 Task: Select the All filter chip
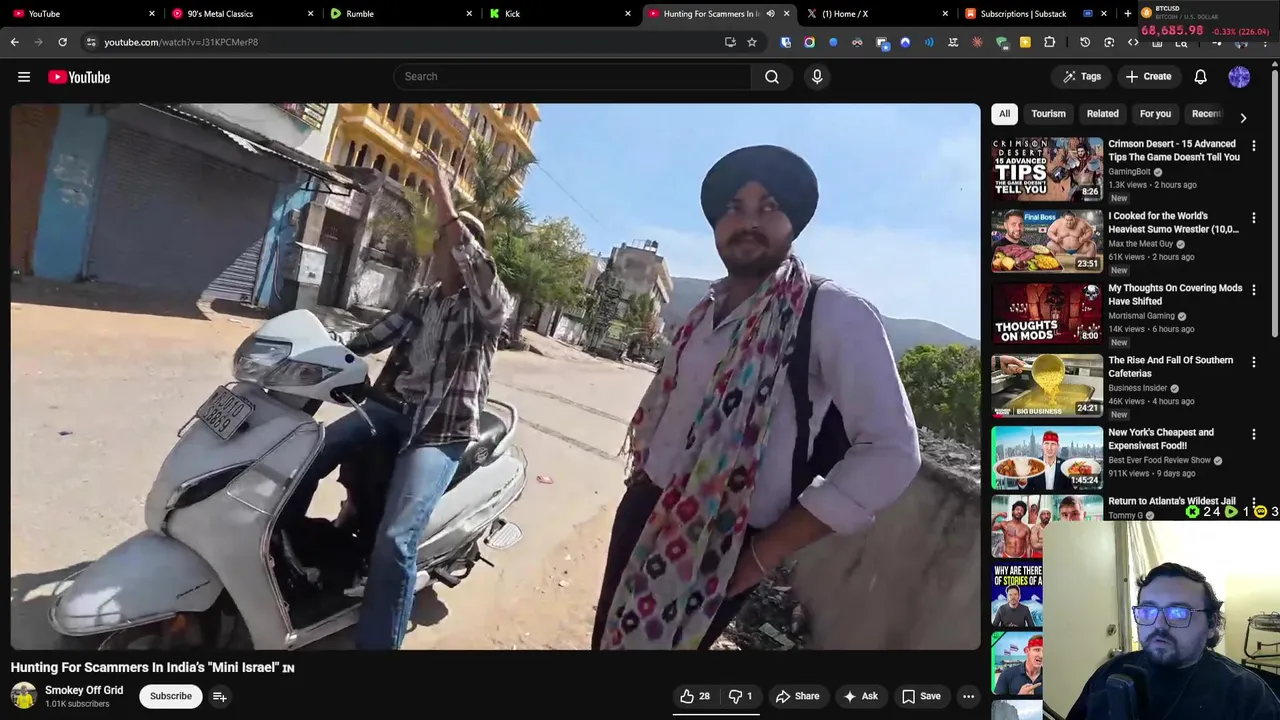click(x=1004, y=114)
